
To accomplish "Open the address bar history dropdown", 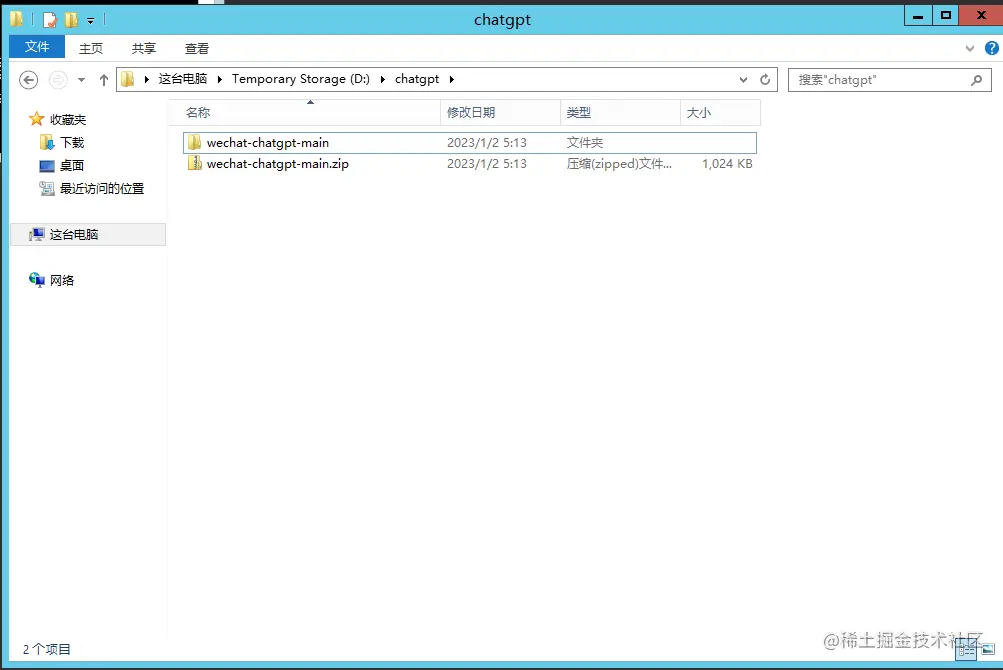I will click(x=743, y=80).
